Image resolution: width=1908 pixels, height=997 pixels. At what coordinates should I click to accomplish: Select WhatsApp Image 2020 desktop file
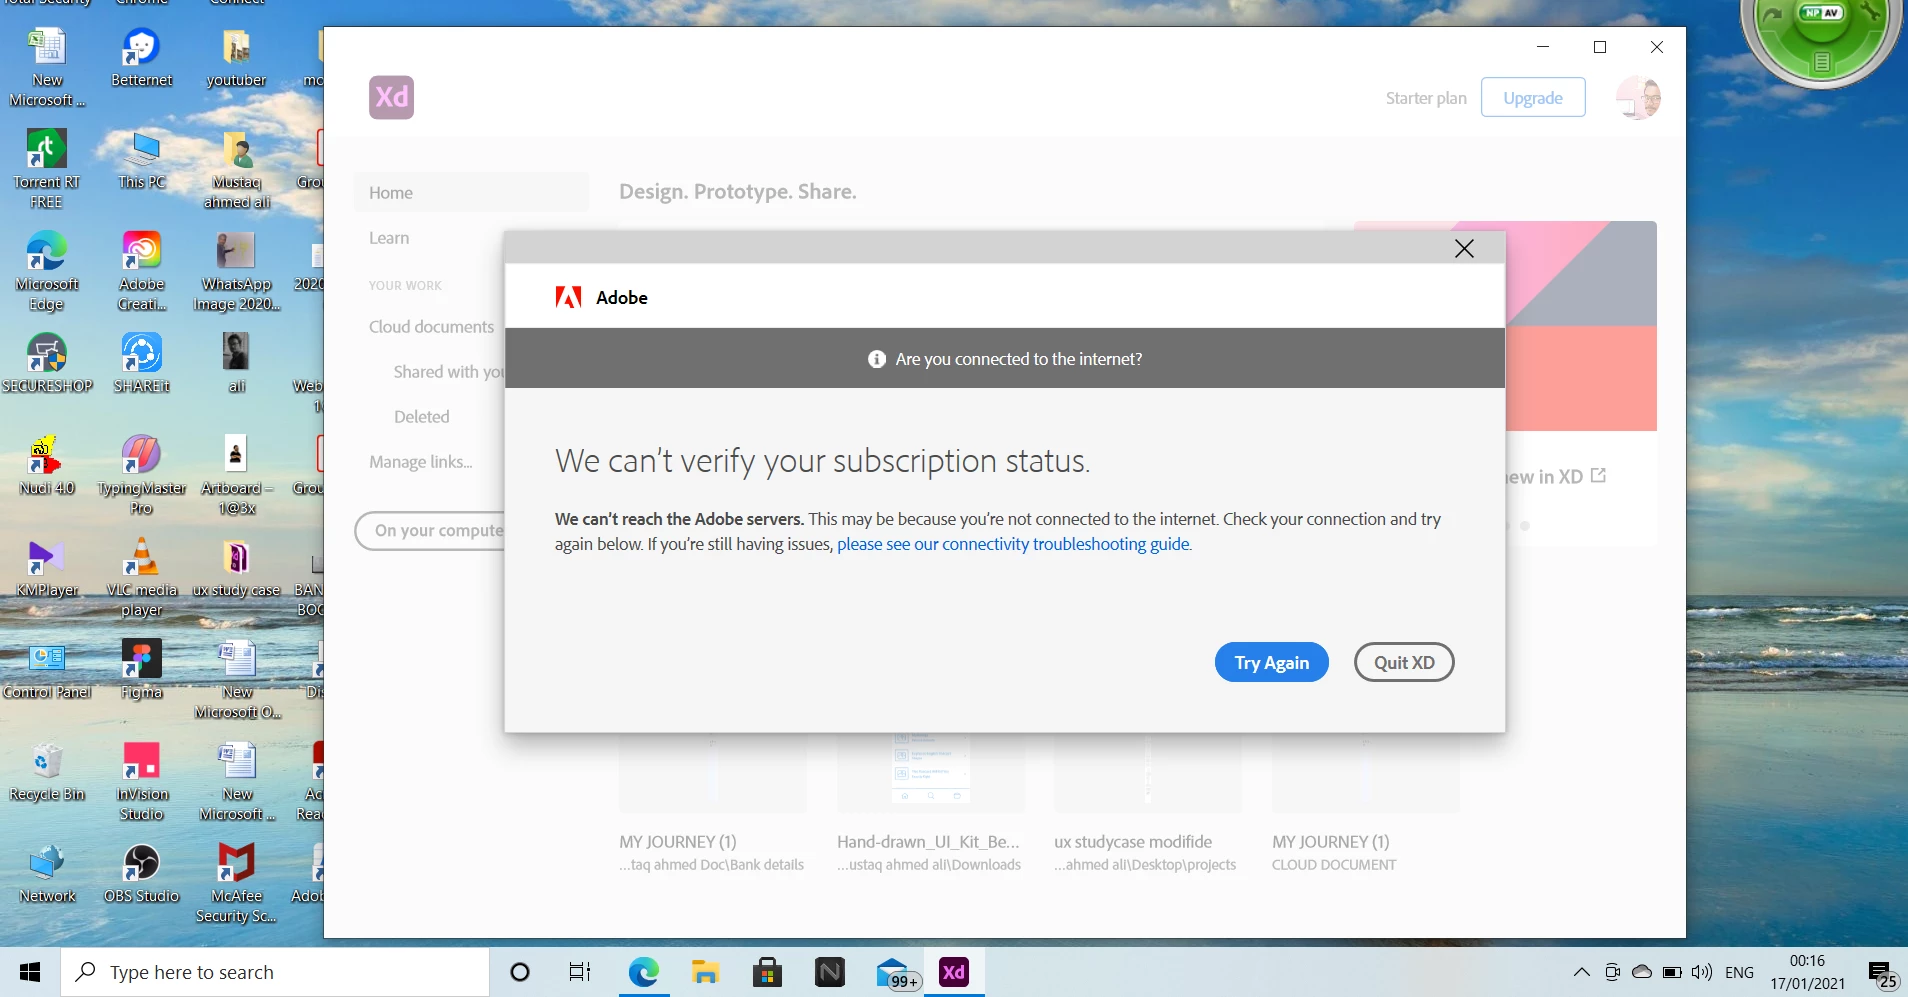(x=236, y=271)
